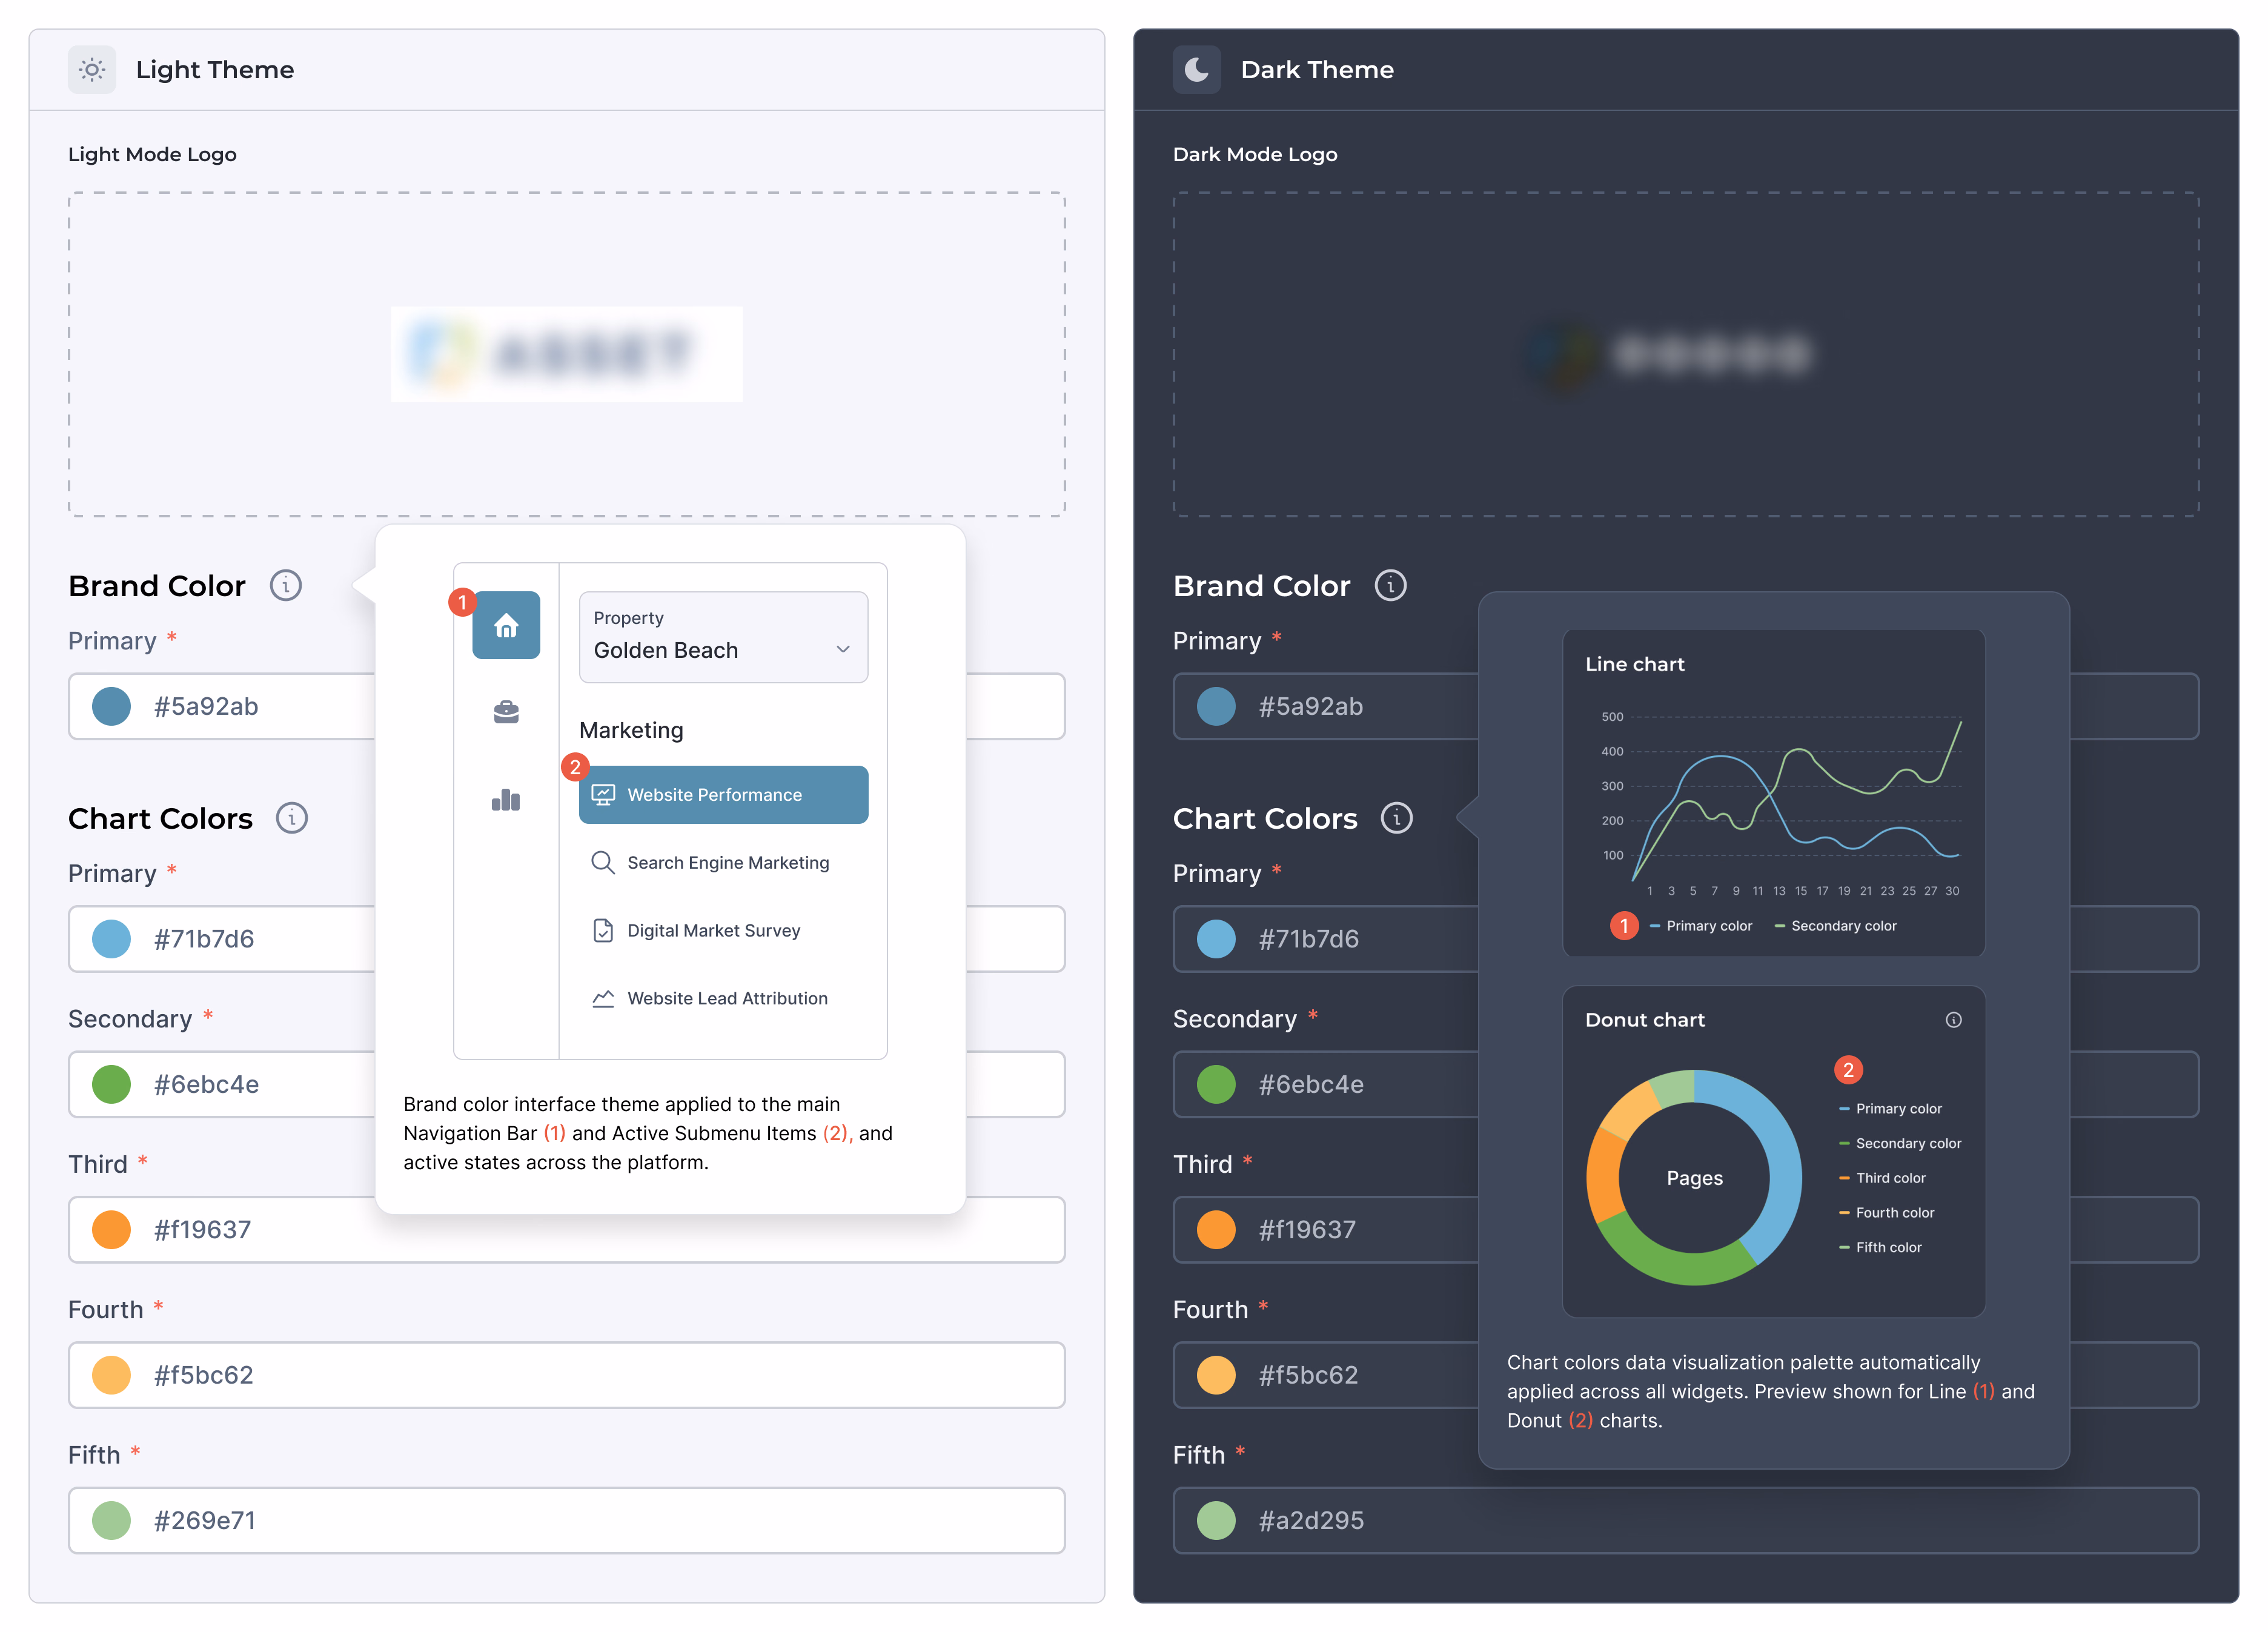
Task: Select Website Performance submenu item
Action: point(723,795)
